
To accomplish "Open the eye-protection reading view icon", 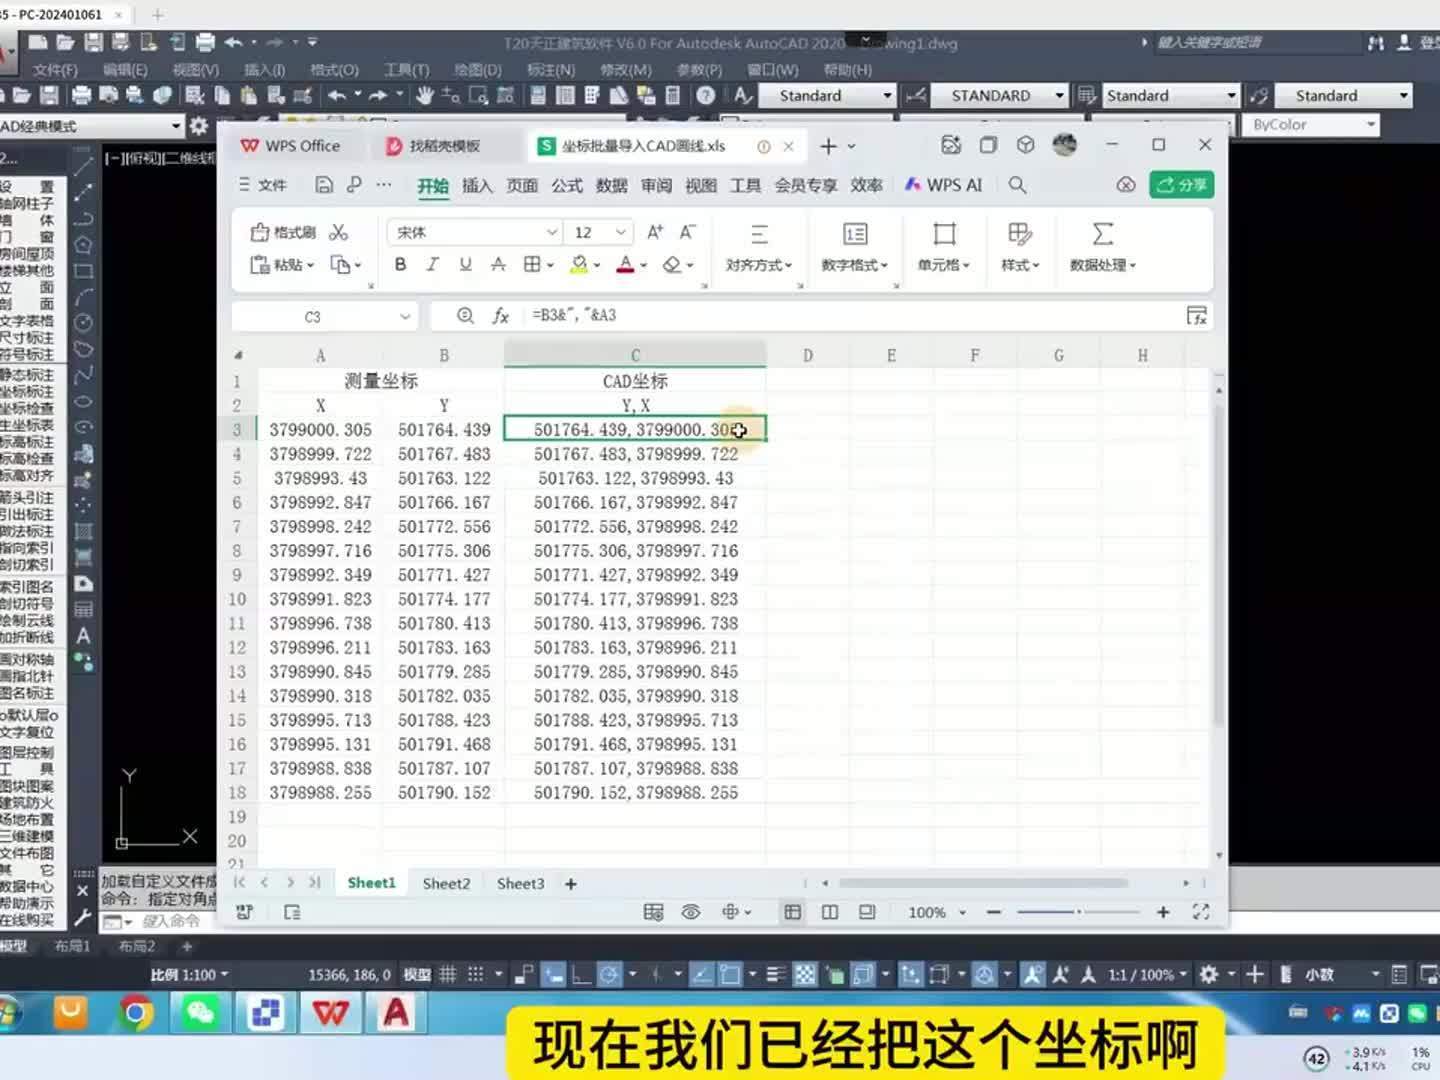I will click(690, 912).
